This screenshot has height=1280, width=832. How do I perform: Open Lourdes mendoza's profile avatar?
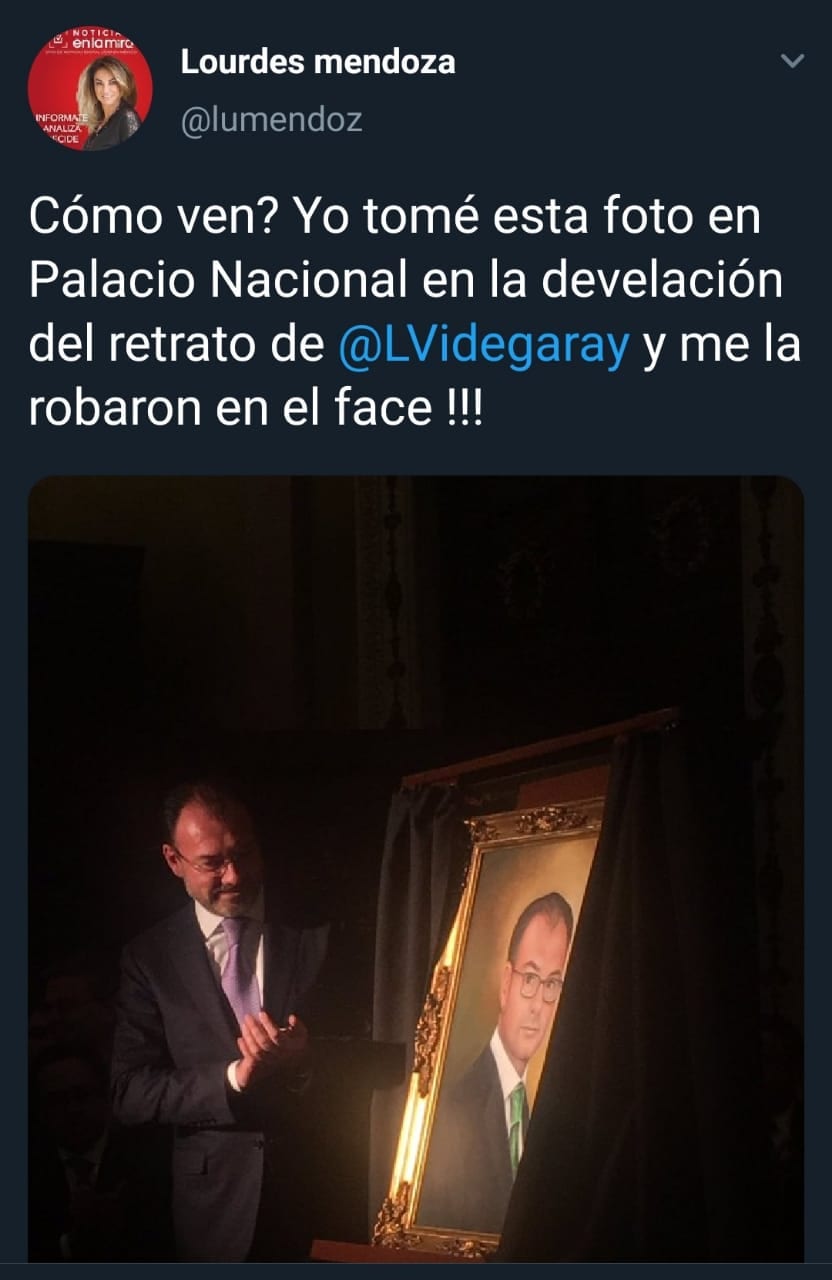click(90, 89)
